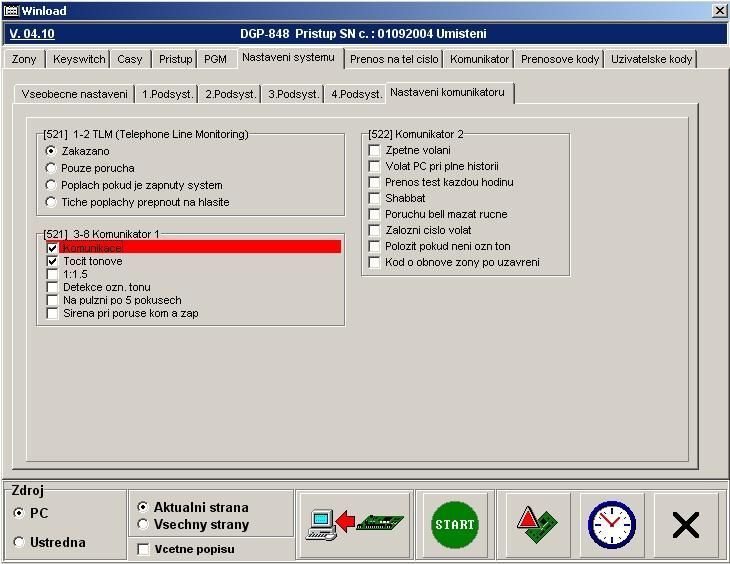
Task: Open the Uzivatelske kody tab
Action: point(651,59)
